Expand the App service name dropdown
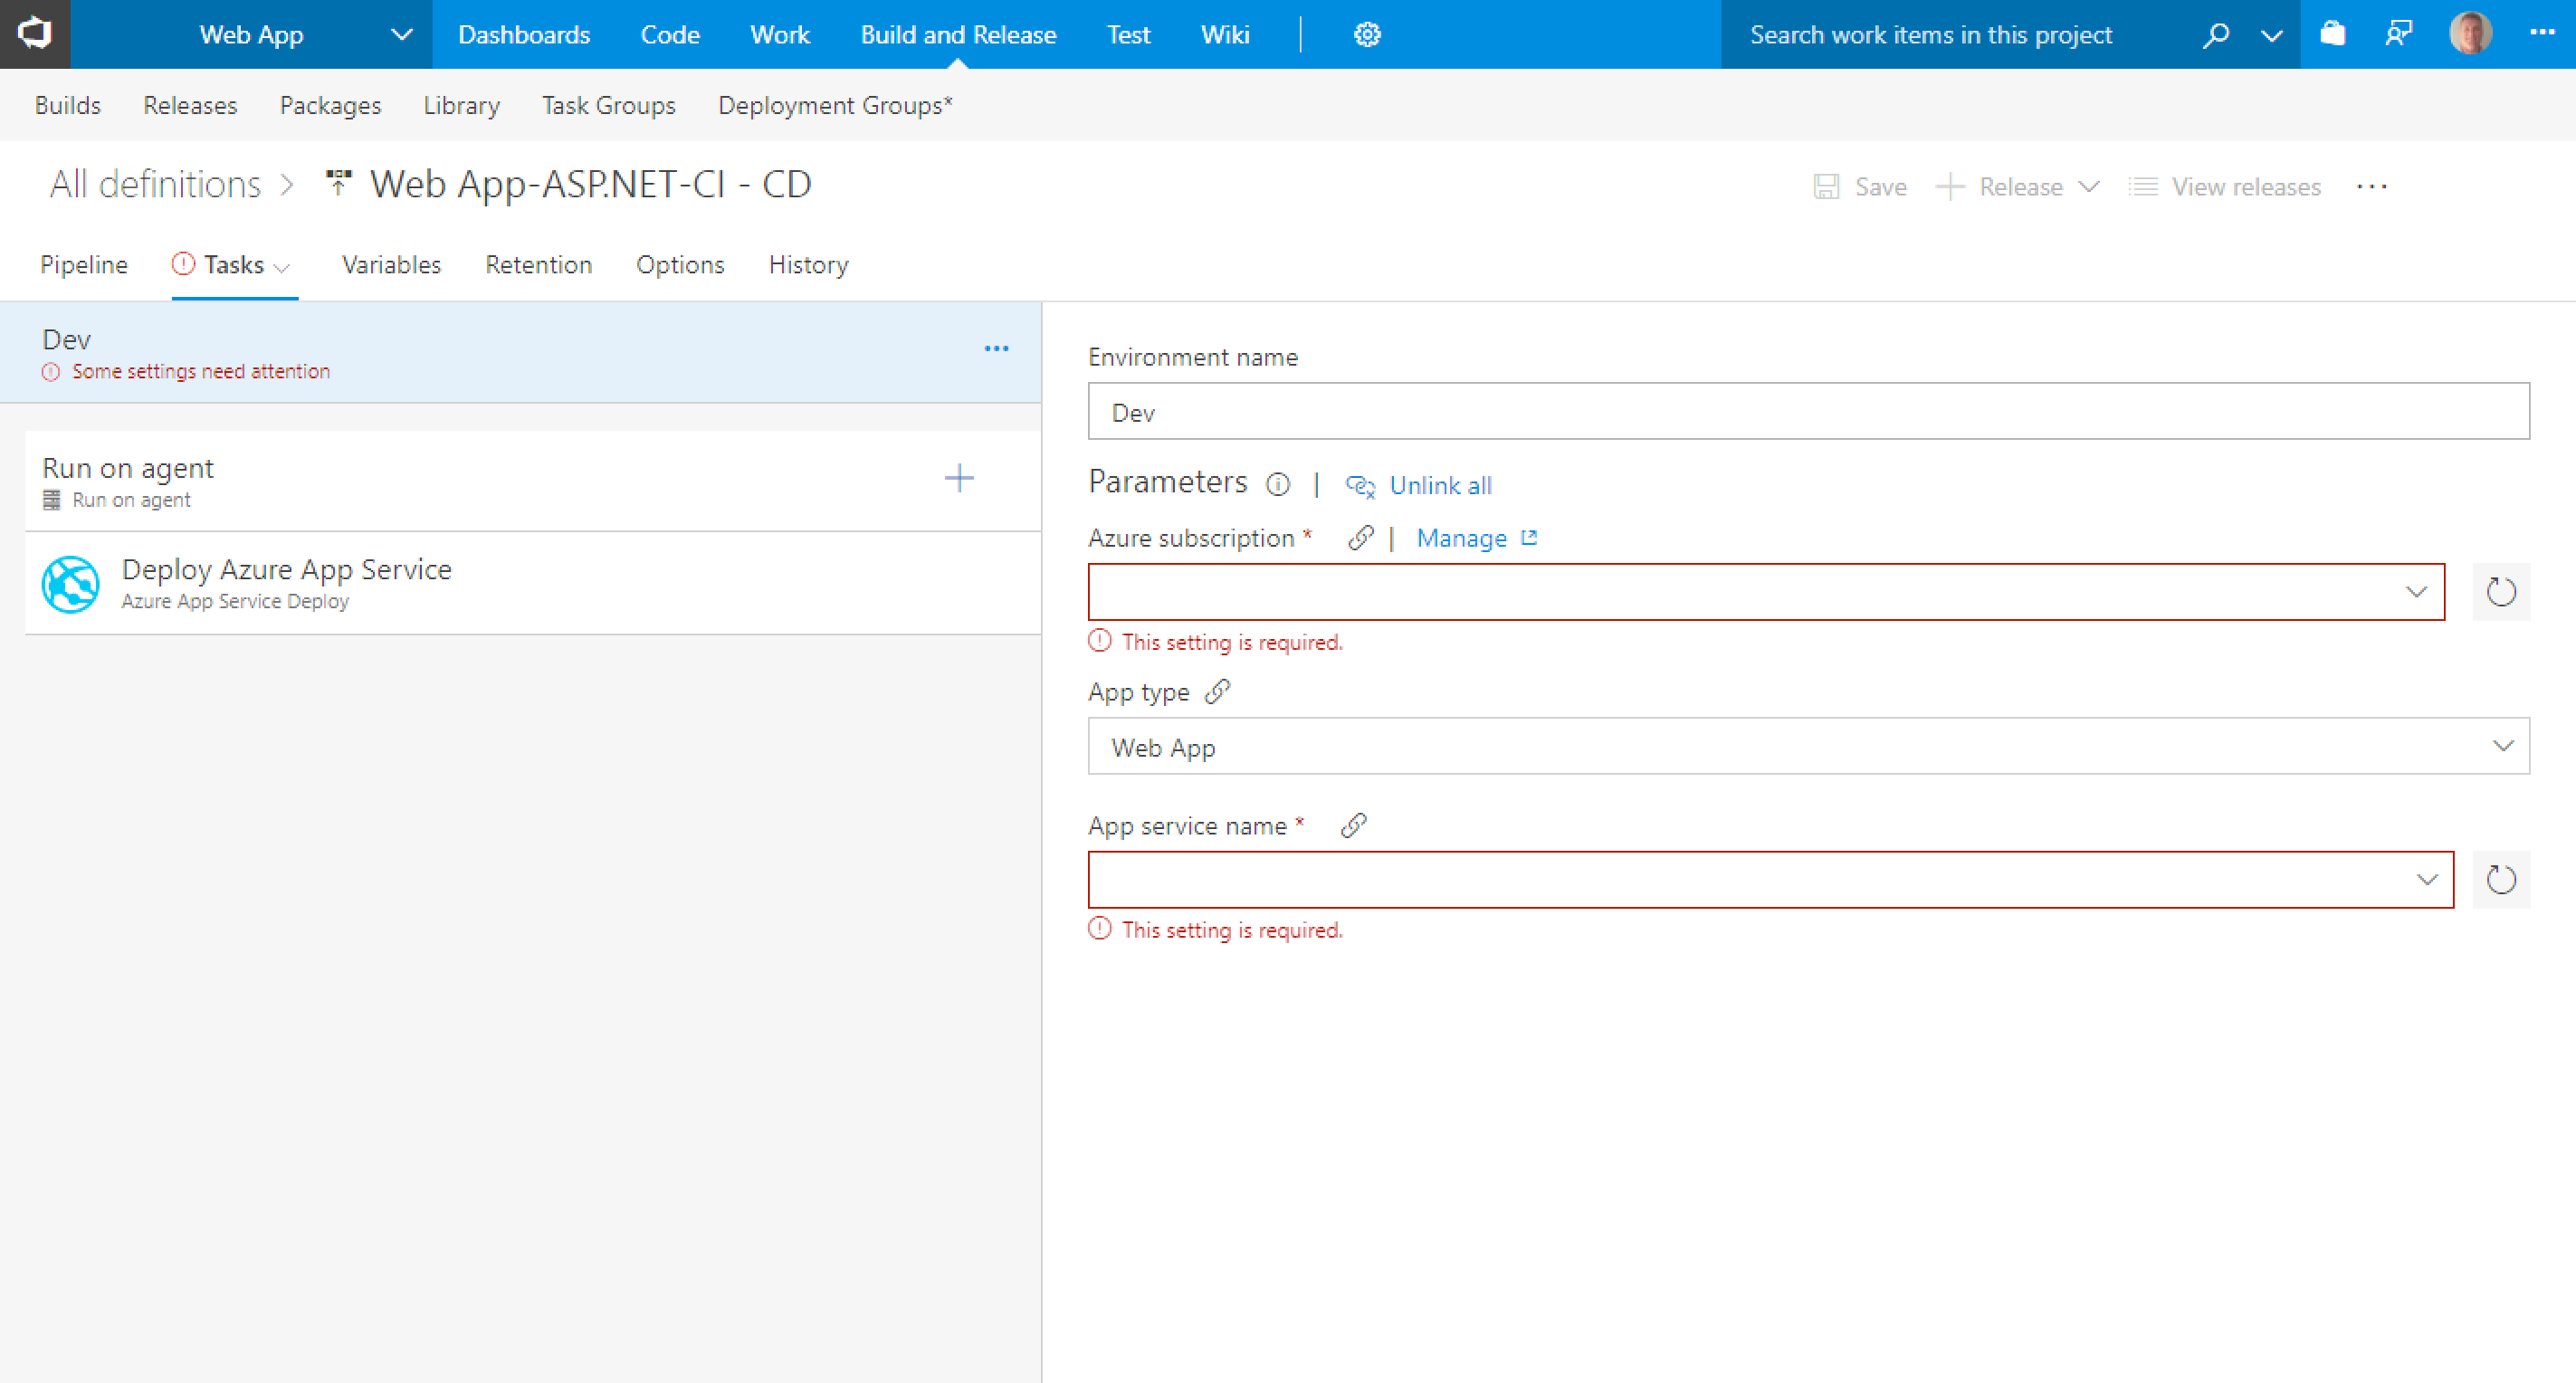The height and width of the screenshot is (1383, 2576). click(x=2426, y=880)
